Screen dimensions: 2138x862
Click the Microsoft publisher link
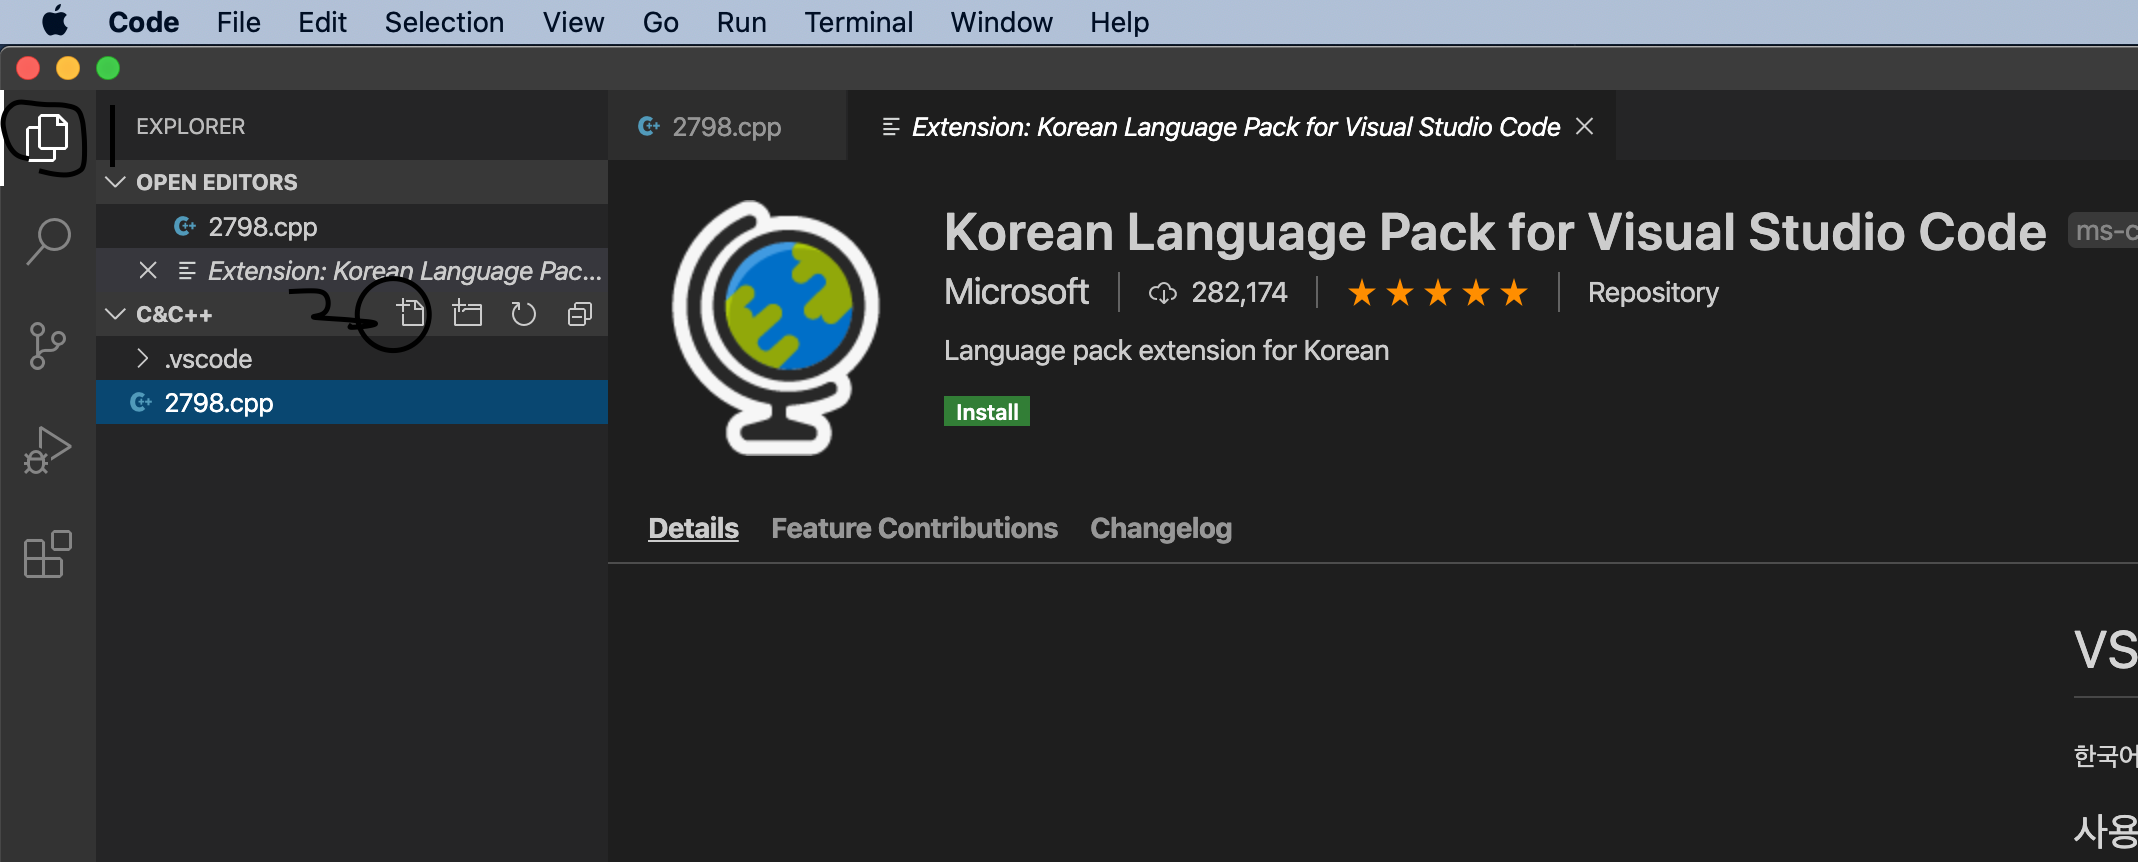(1016, 292)
